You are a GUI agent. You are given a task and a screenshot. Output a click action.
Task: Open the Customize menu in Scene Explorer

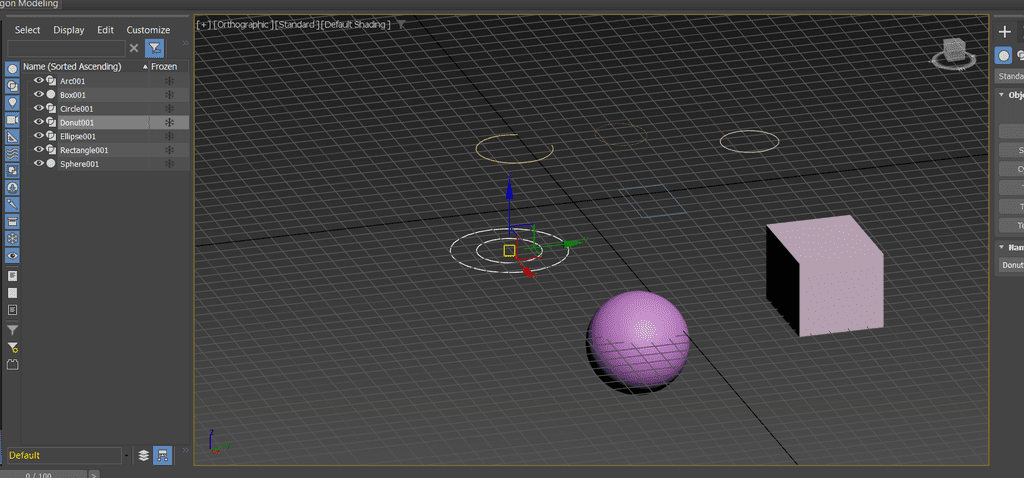pos(148,30)
